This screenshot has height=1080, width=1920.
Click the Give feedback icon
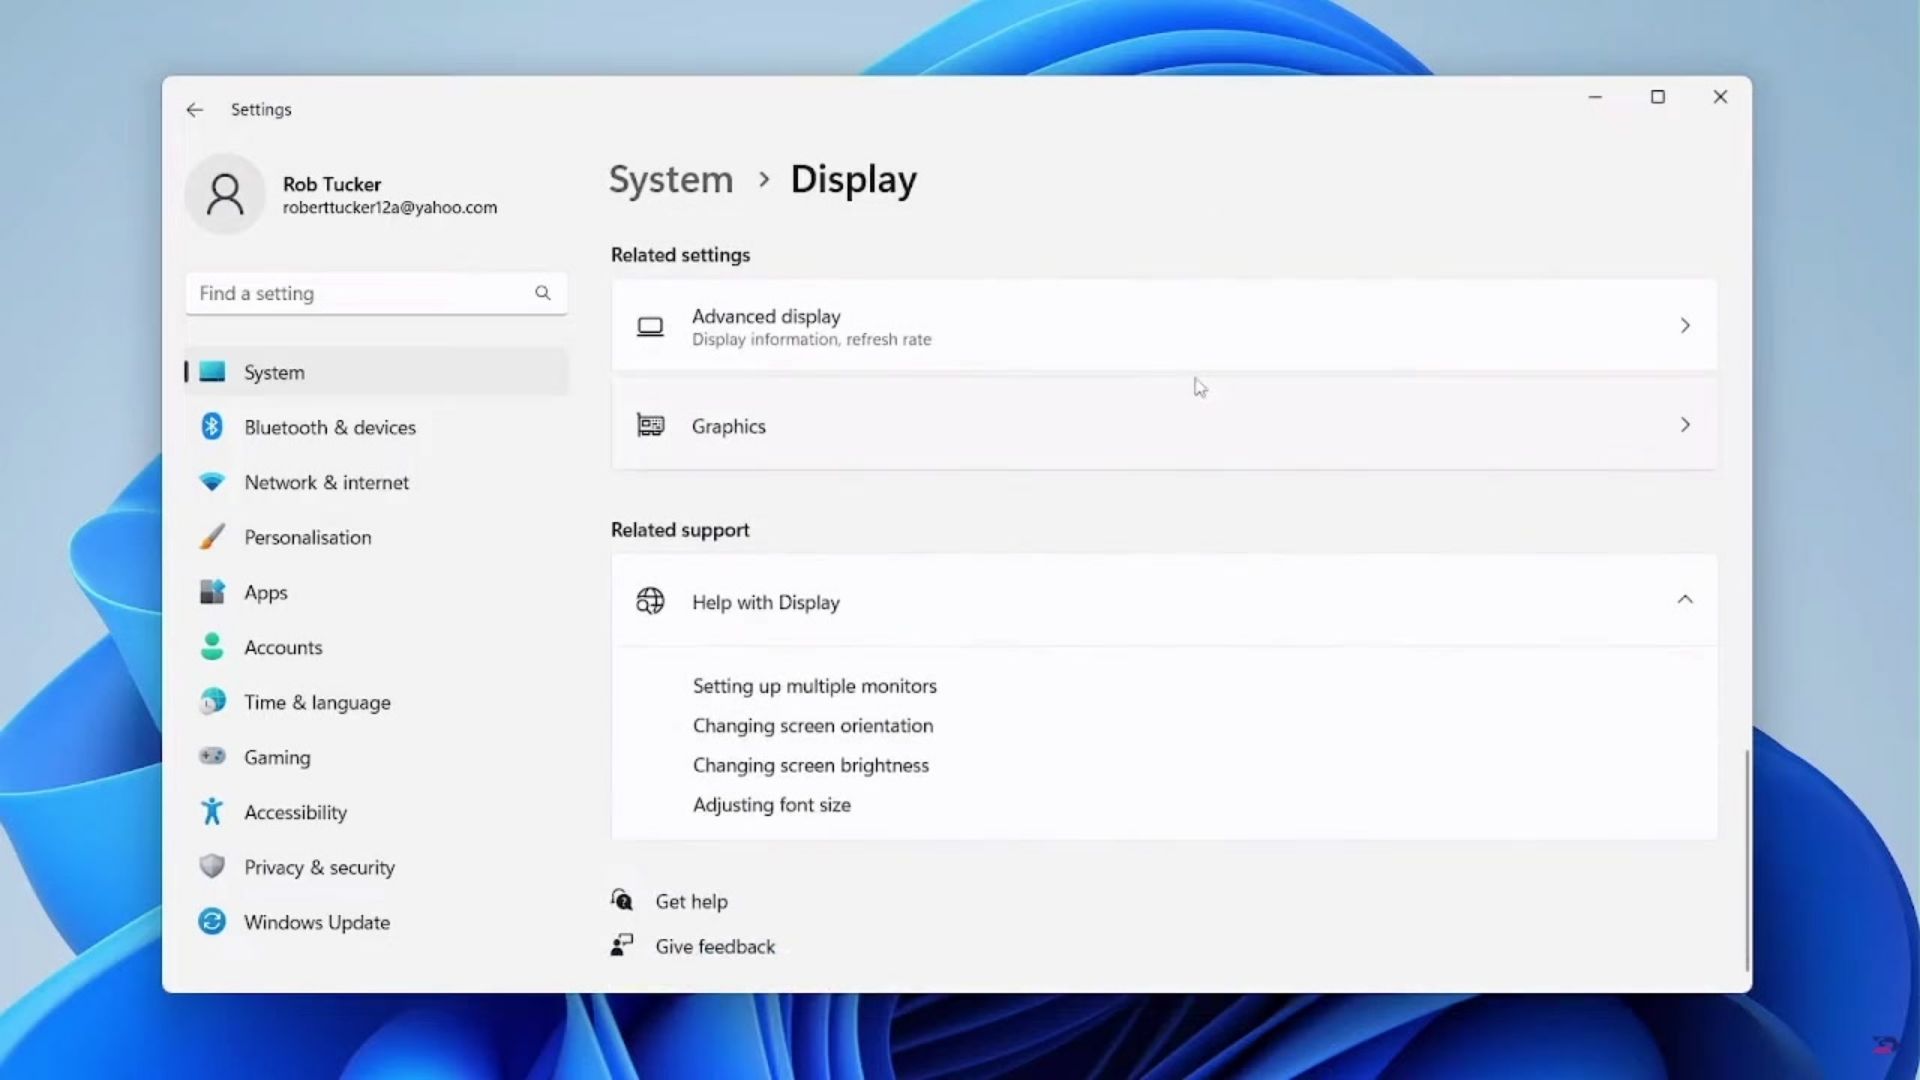[x=622, y=946]
